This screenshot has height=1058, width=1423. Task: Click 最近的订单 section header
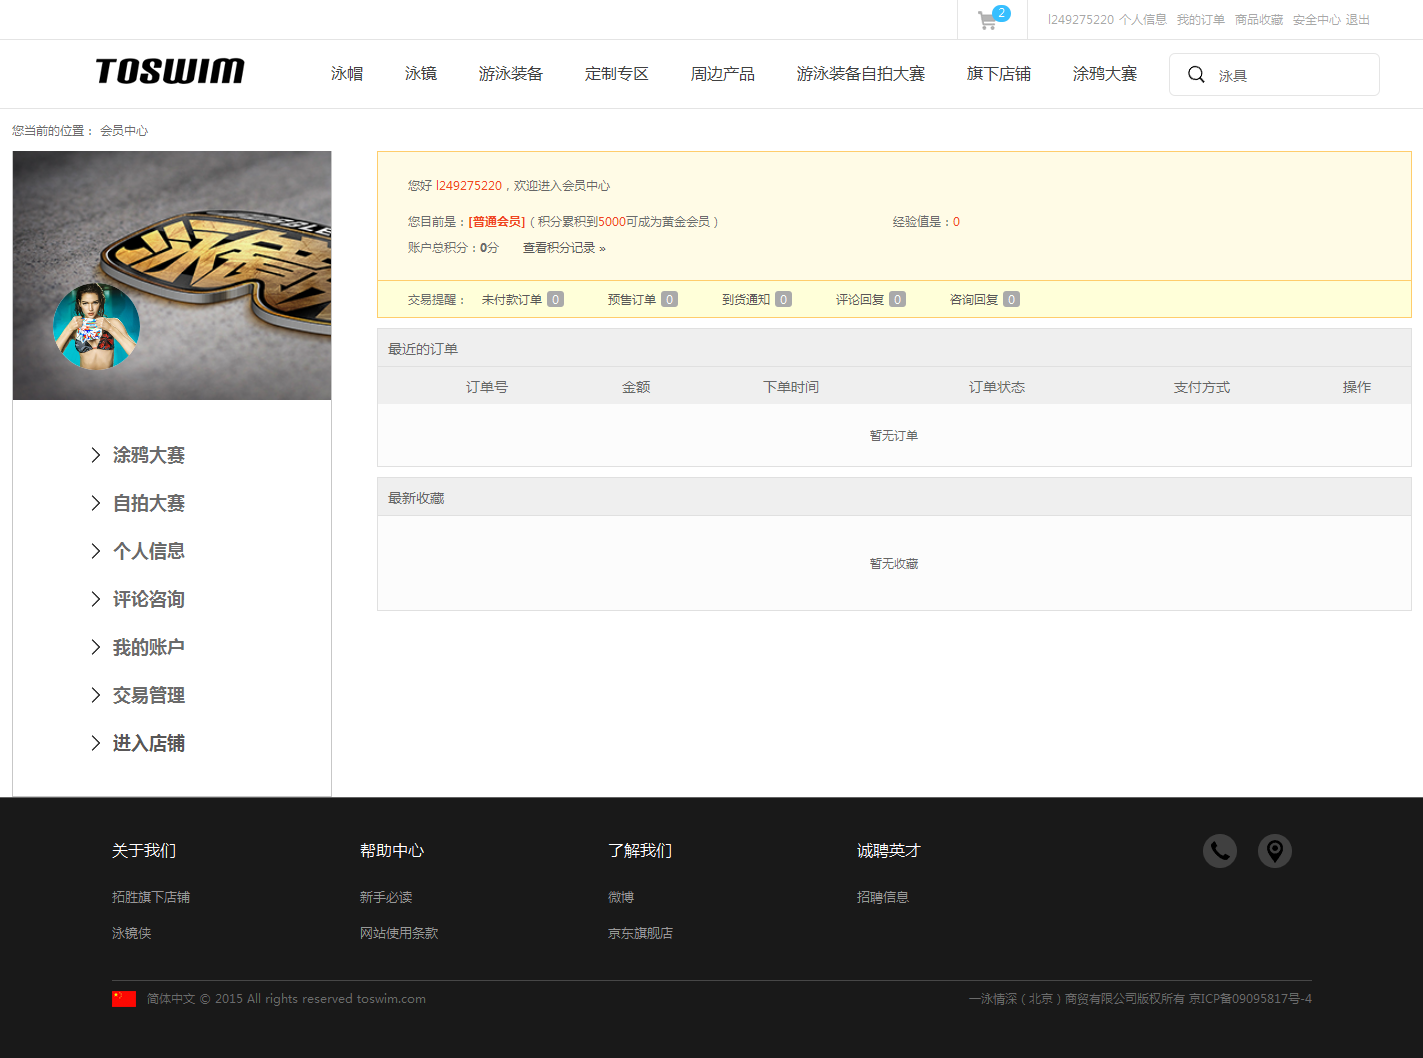click(423, 349)
